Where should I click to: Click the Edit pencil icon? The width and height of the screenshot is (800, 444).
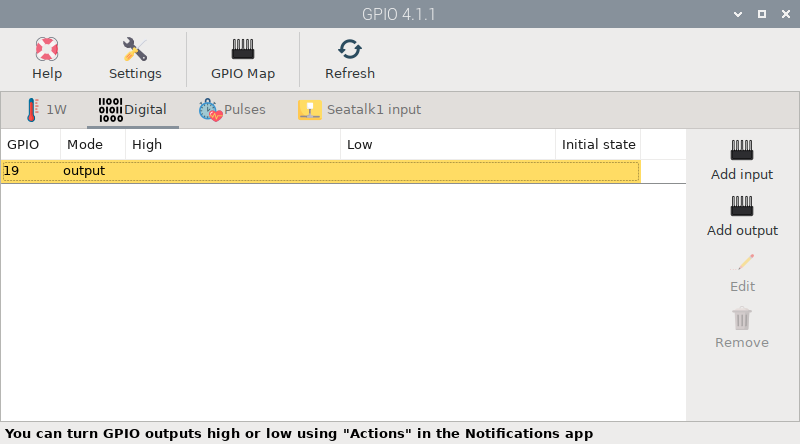tap(742, 262)
